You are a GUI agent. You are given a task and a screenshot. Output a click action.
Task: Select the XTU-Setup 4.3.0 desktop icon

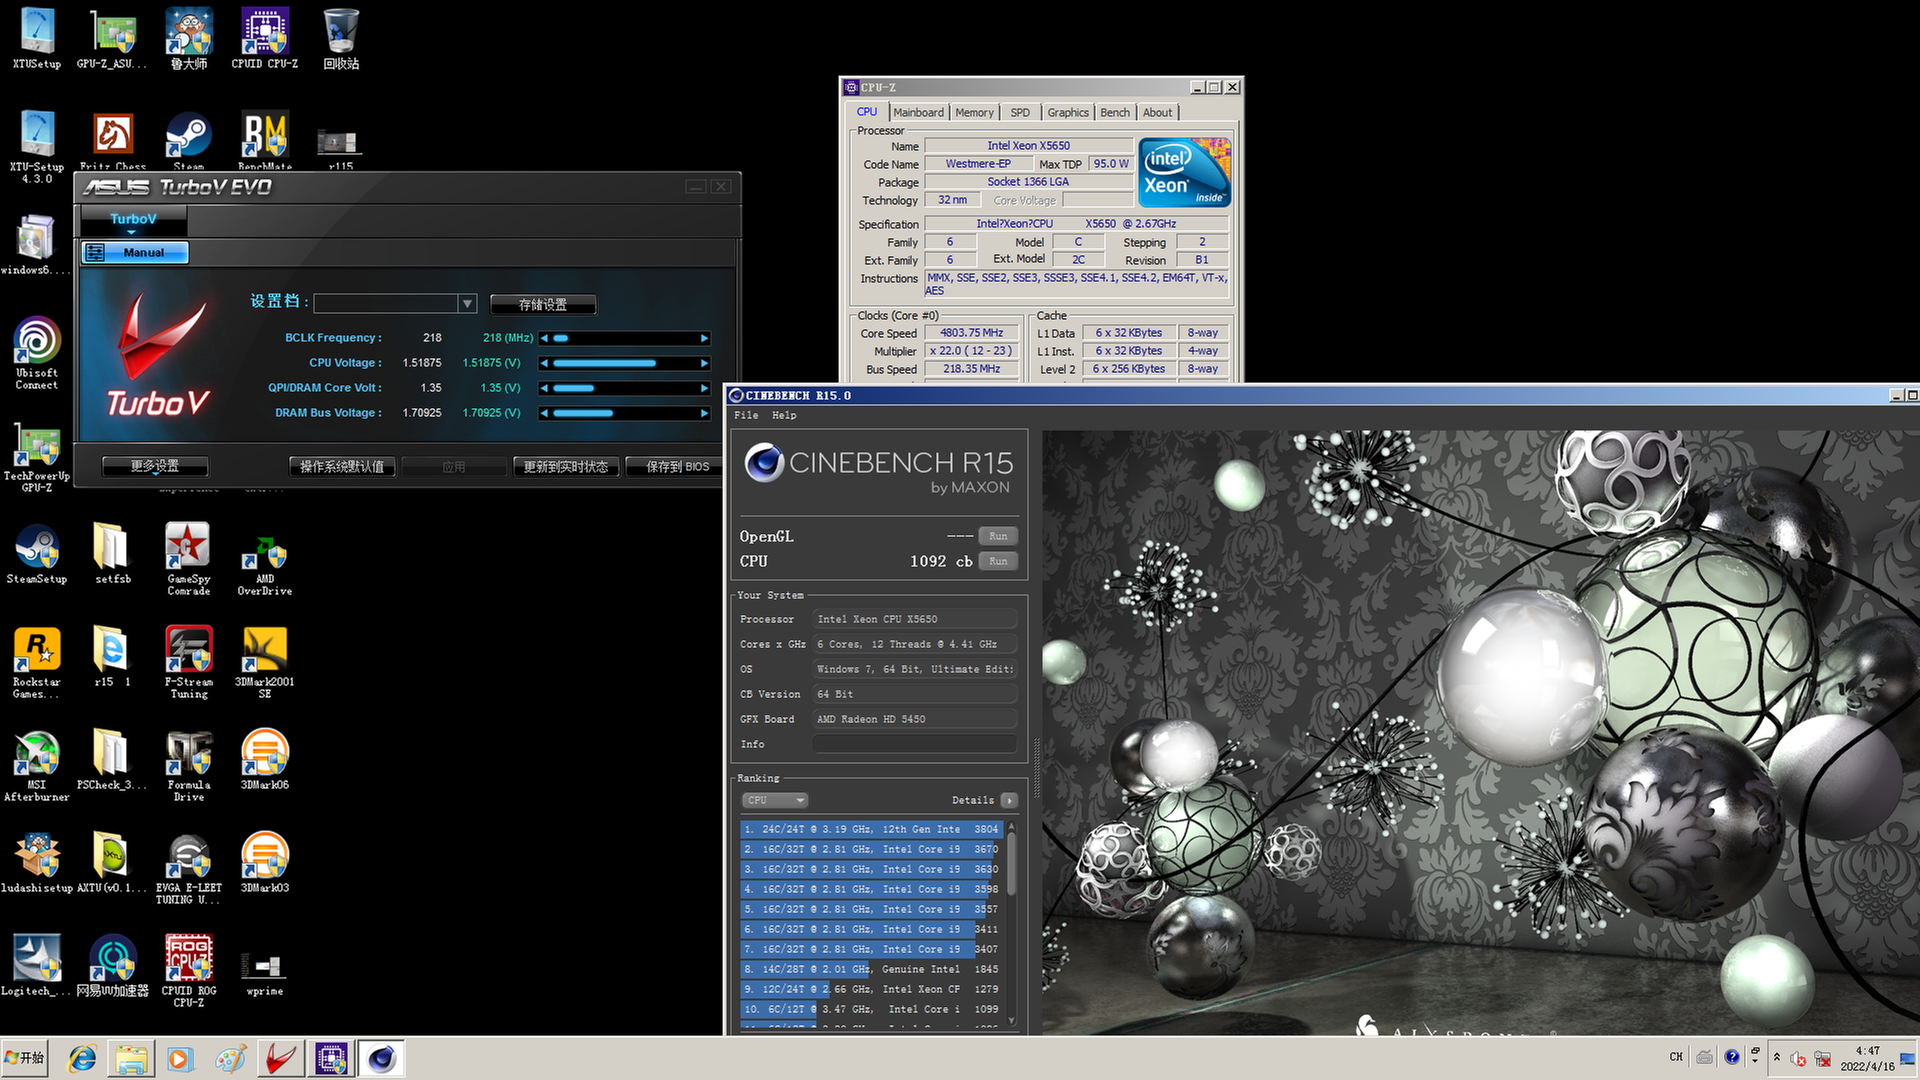(37, 147)
